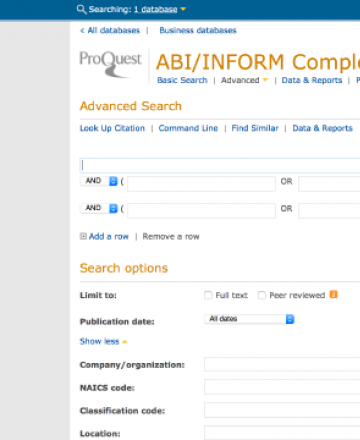Enable the Full text limit checkbox
The image size is (360, 440).
coord(208,295)
